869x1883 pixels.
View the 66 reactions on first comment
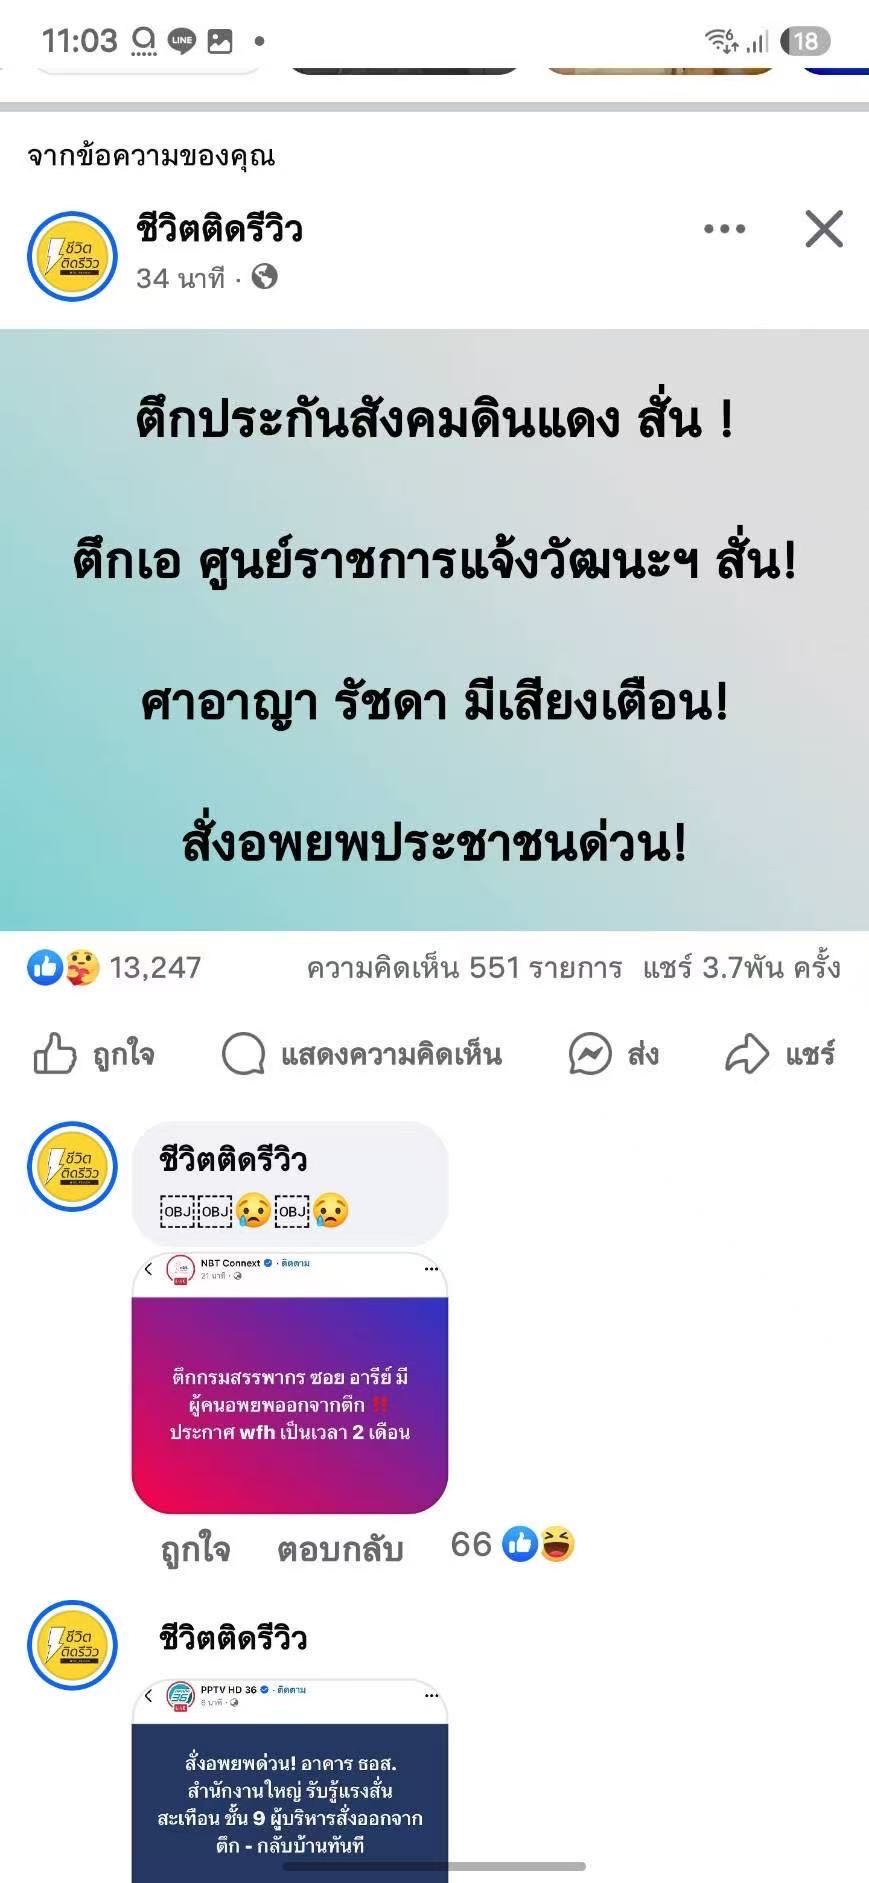click(513, 1545)
